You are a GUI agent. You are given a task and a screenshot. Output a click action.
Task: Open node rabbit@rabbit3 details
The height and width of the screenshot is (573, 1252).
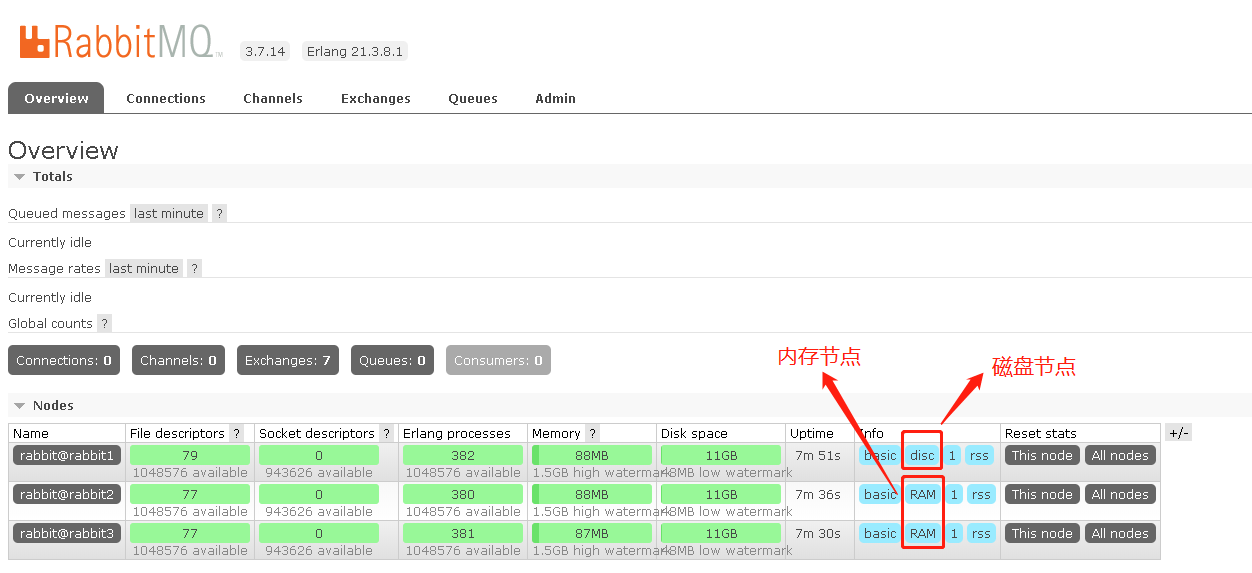(x=67, y=533)
